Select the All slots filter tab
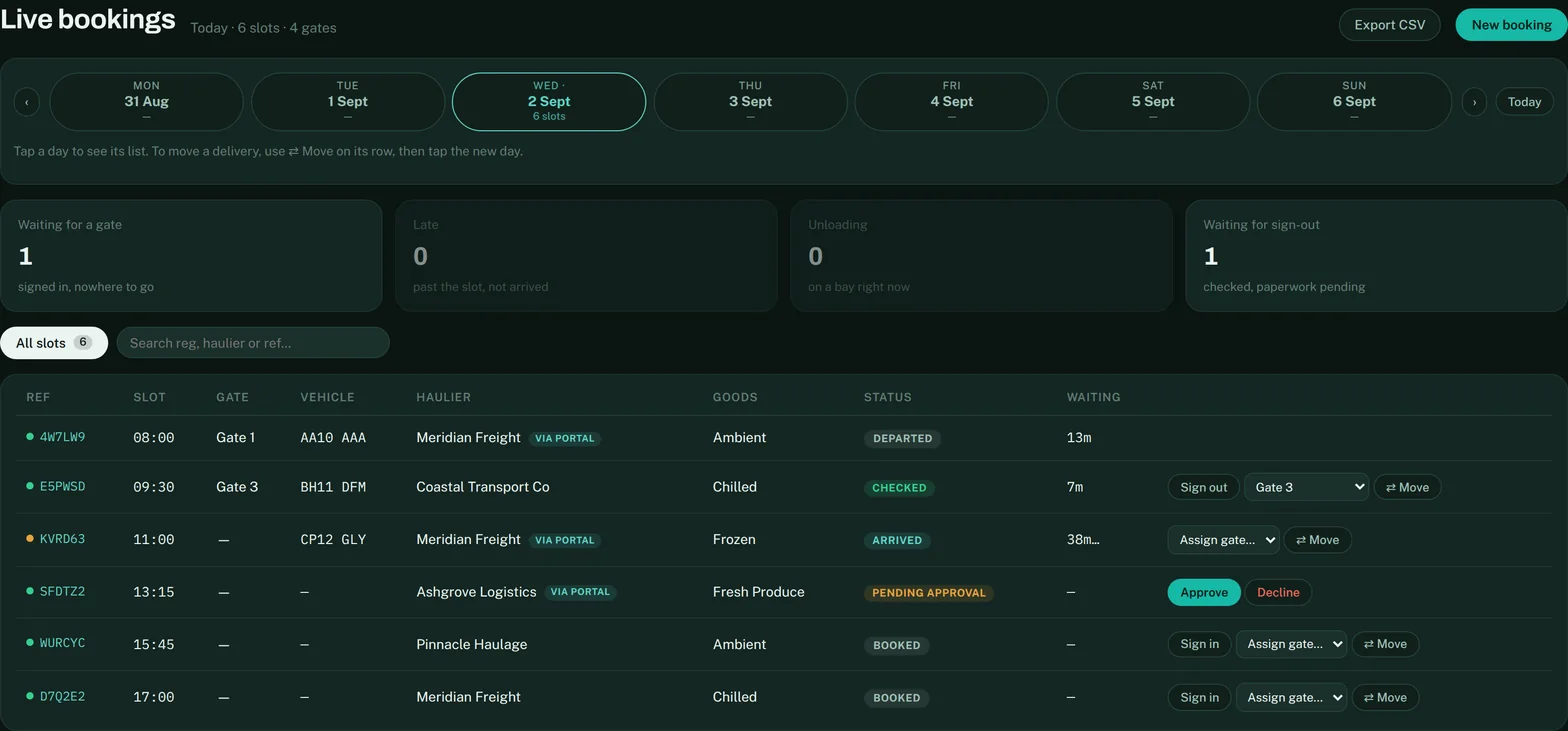 pyautogui.click(x=54, y=343)
